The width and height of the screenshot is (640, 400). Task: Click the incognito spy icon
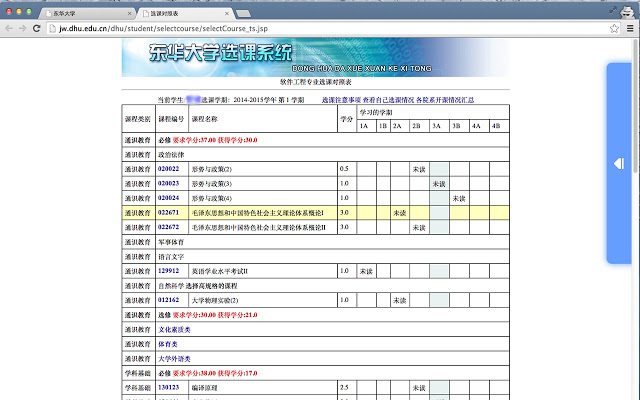(x=627, y=11)
